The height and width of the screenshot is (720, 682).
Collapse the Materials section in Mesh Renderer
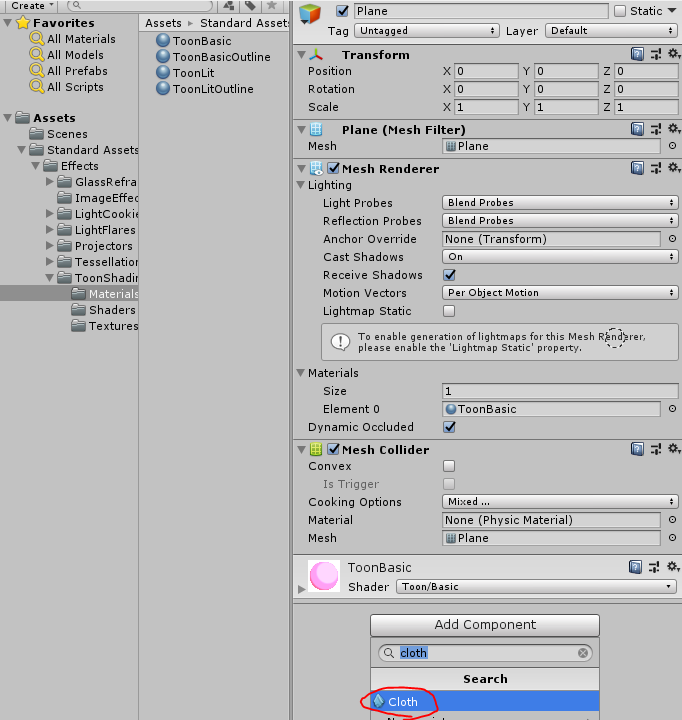[301, 372]
